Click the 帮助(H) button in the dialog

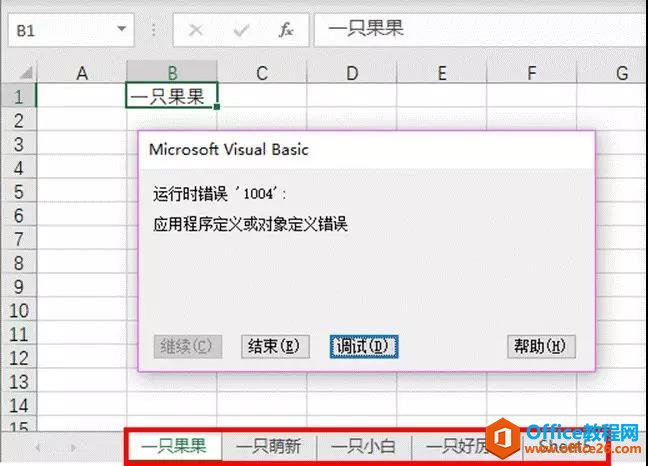point(541,346)
